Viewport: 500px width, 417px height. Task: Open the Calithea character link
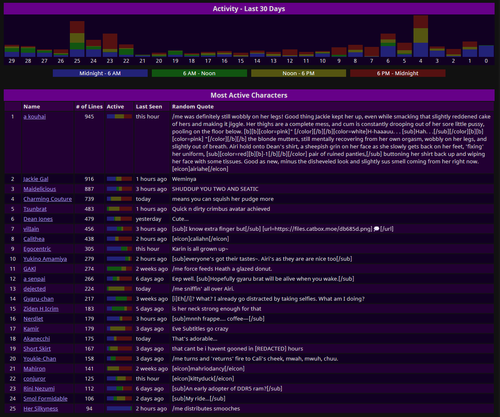tap(34, 239)
